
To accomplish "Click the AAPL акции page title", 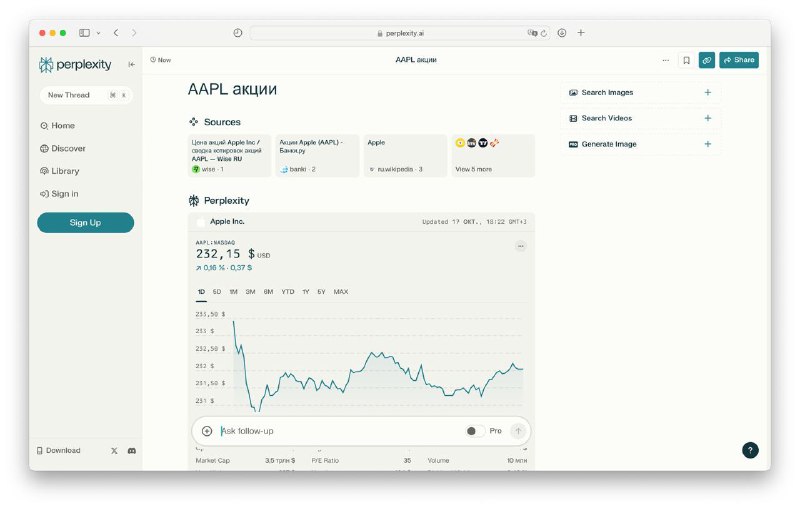I will point(232,89).
